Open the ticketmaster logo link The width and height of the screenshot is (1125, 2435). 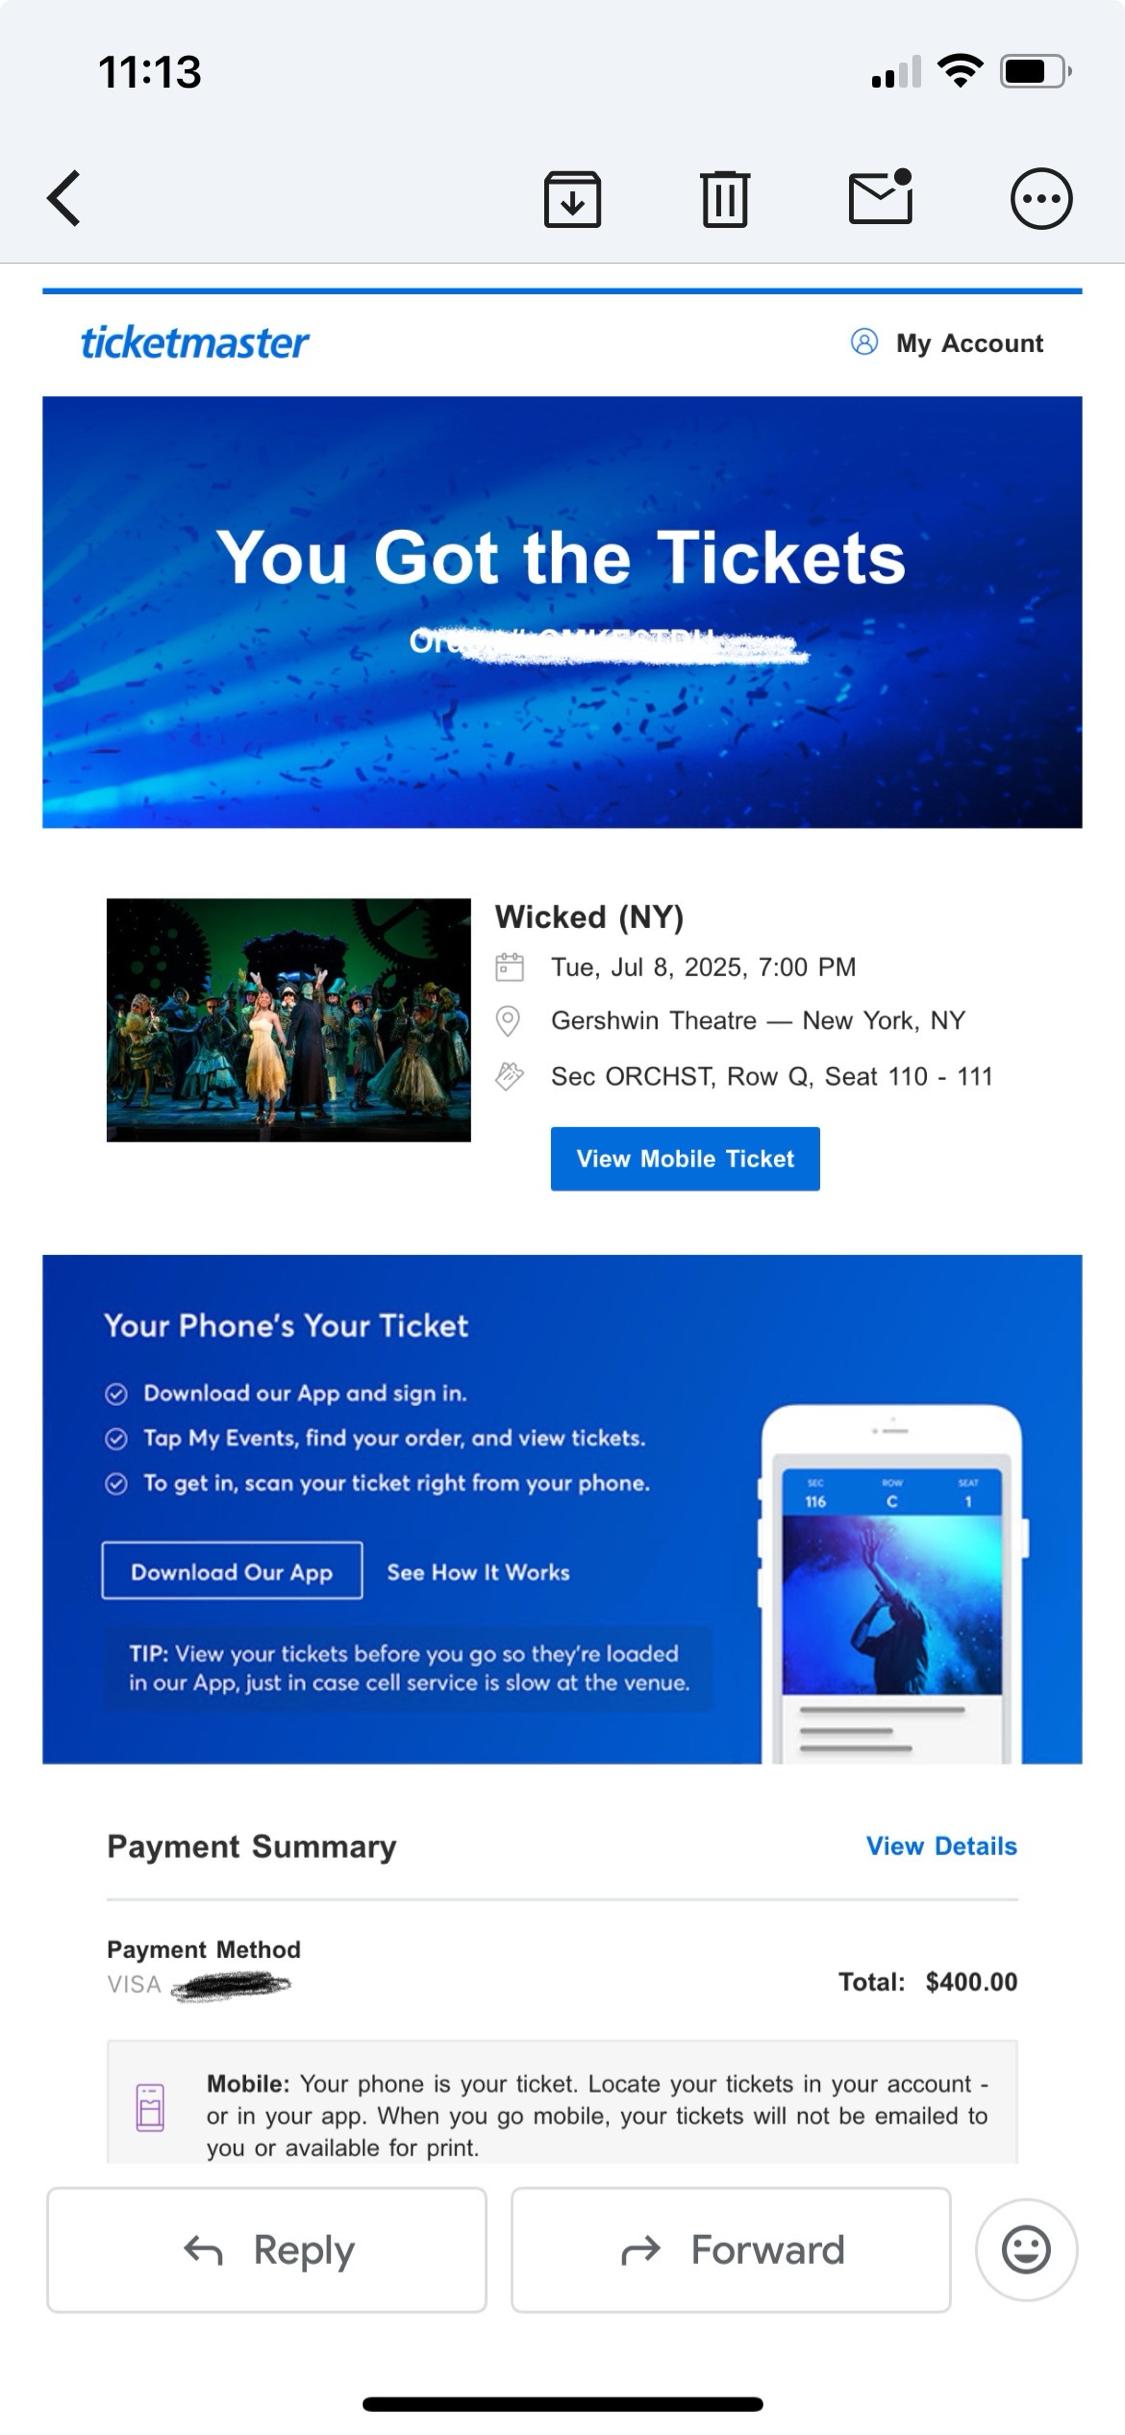(x=195, y=342)
